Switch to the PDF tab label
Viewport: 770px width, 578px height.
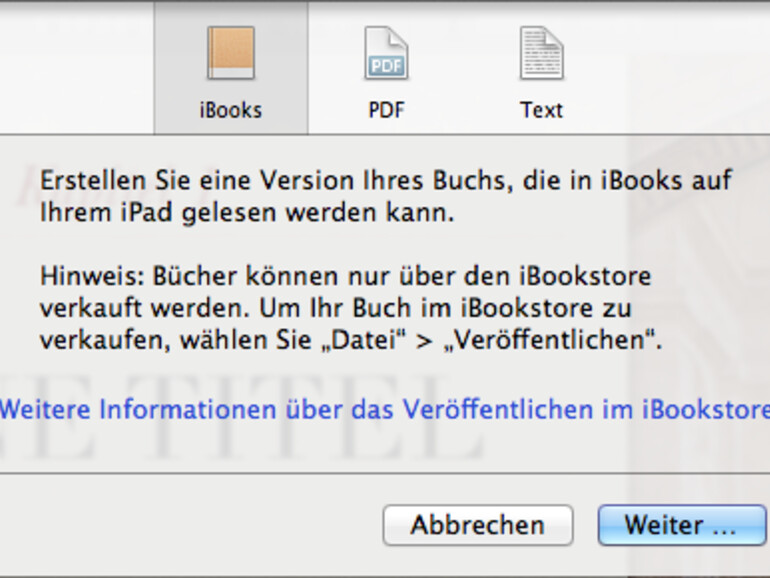click(x=386, y=110)
